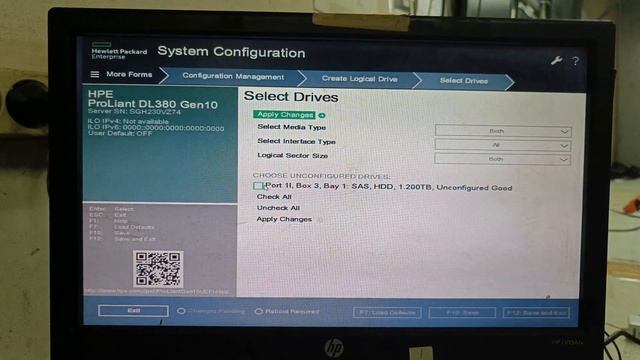This screenshot has height=360, width=640.
Task: Click the Select Media Type label
Action: 291,127
